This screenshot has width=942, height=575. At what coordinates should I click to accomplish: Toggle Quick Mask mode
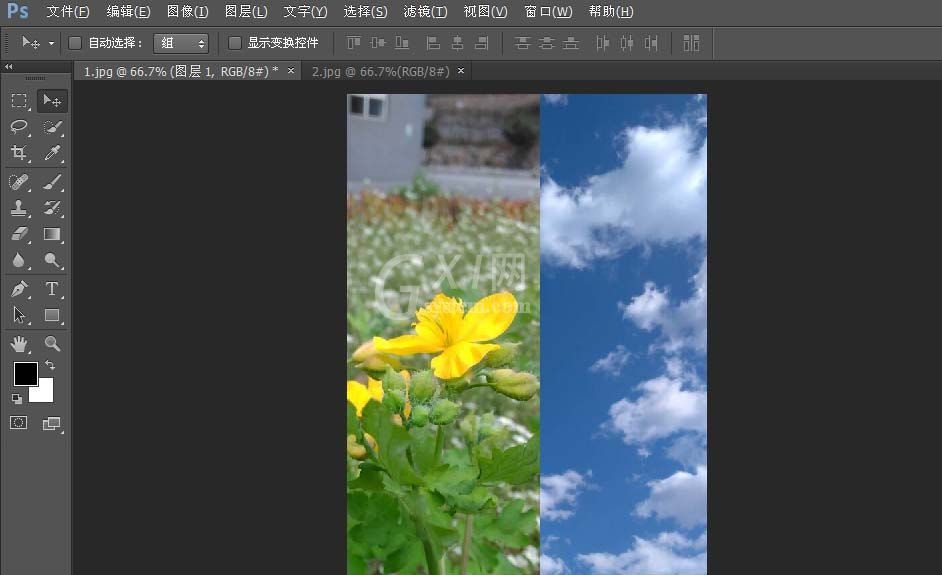tap(19, 423)
